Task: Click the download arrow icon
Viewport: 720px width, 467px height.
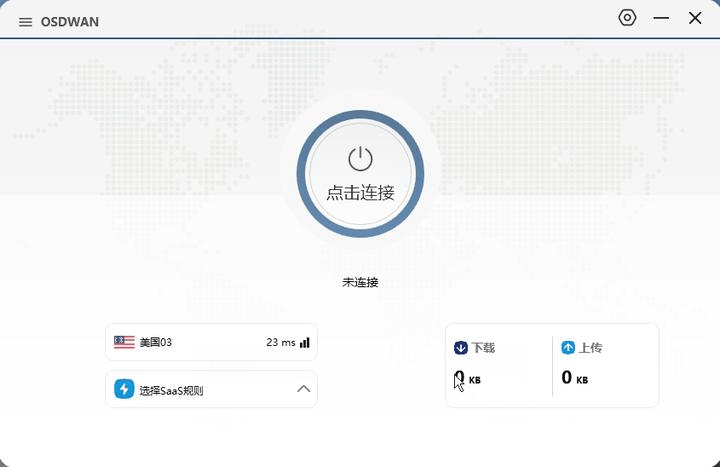Action: click(x=461, y=348)
